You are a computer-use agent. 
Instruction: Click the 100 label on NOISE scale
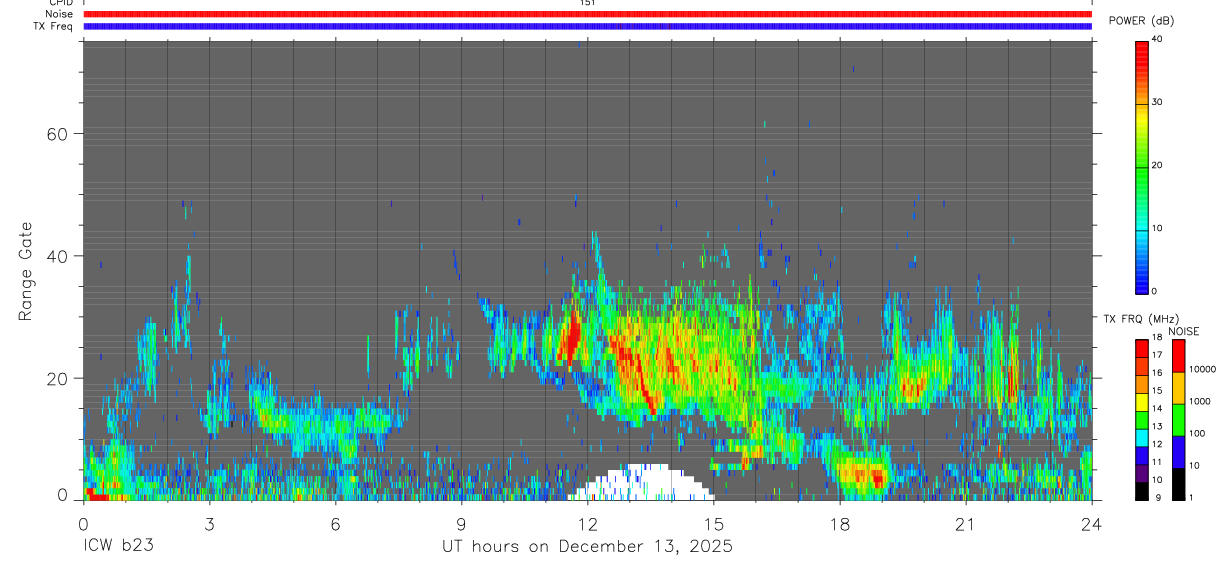point(1197,433)
